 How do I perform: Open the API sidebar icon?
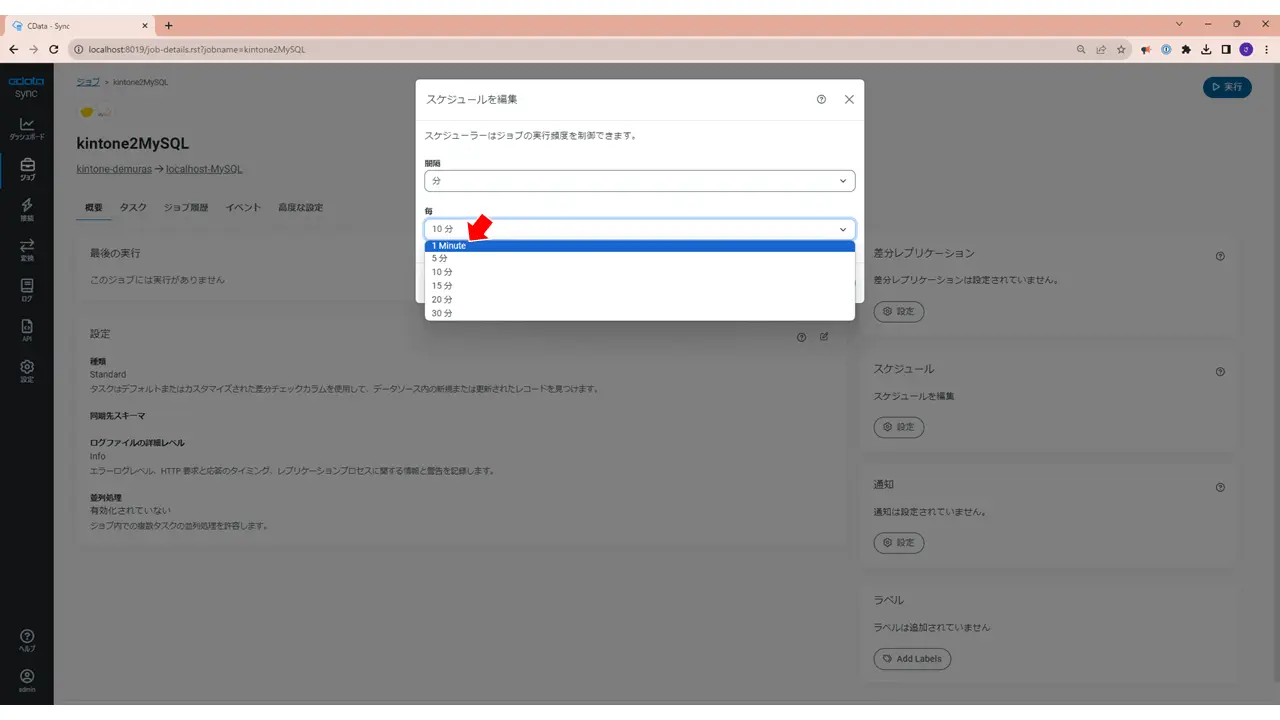point(27,330)
